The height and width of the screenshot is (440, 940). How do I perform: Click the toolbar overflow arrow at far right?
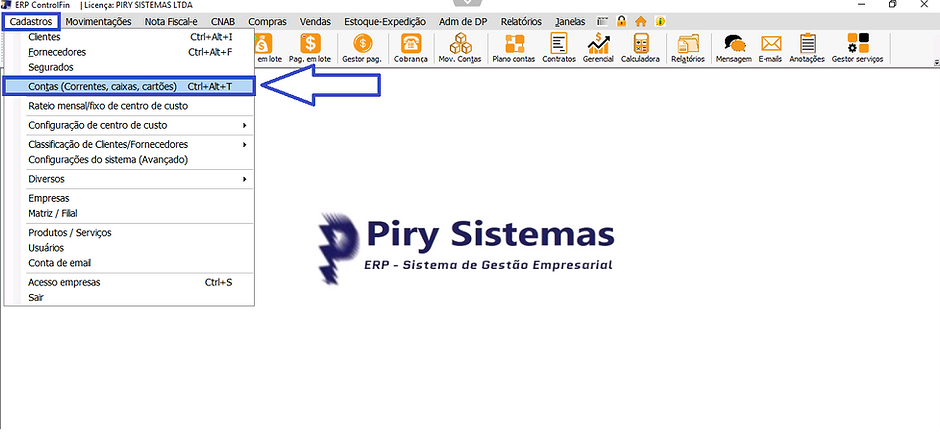[936, 62]
